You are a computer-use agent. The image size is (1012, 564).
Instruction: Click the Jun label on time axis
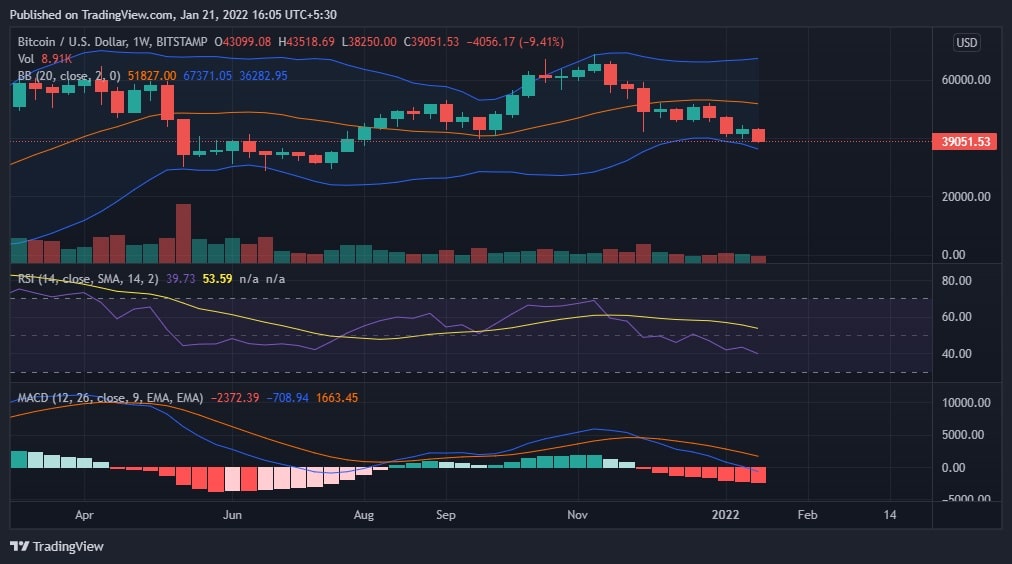[232, 515]
